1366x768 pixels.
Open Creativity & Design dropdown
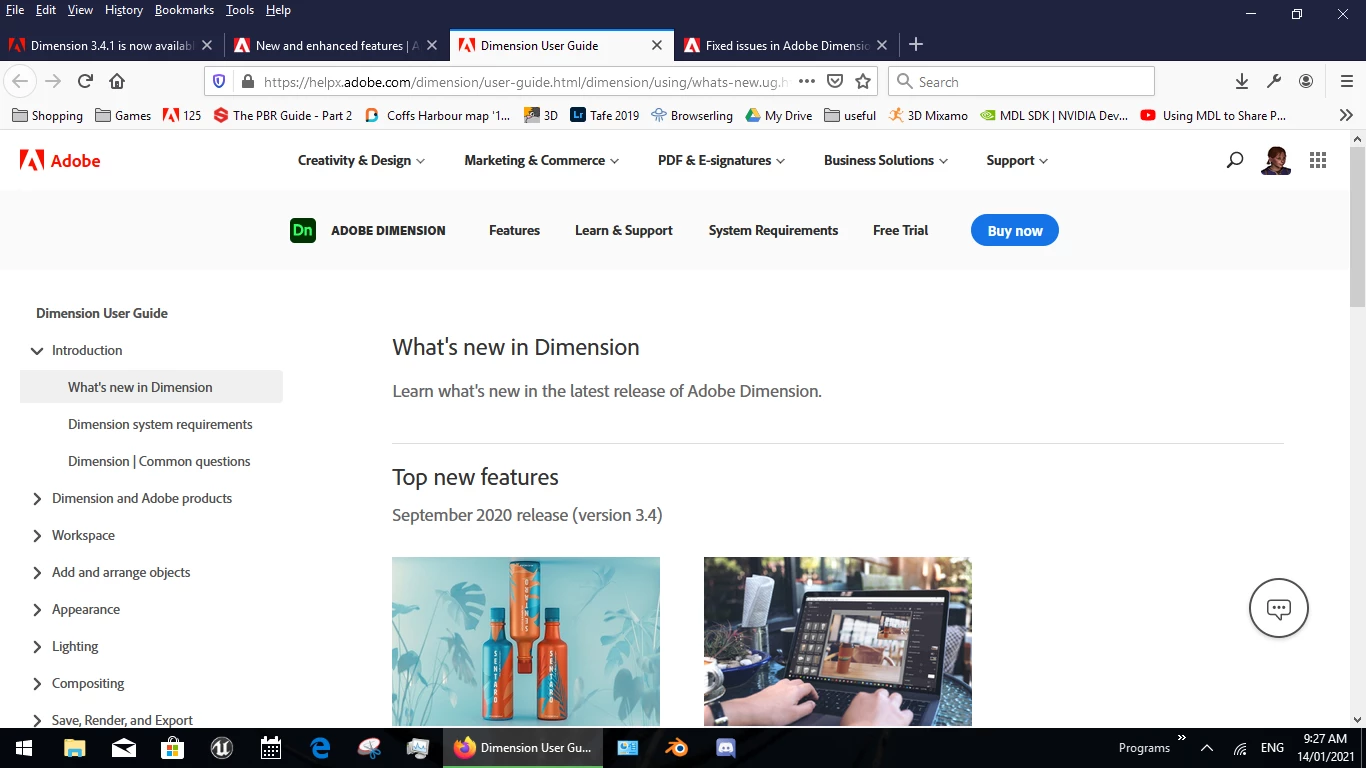click(361, 160)
